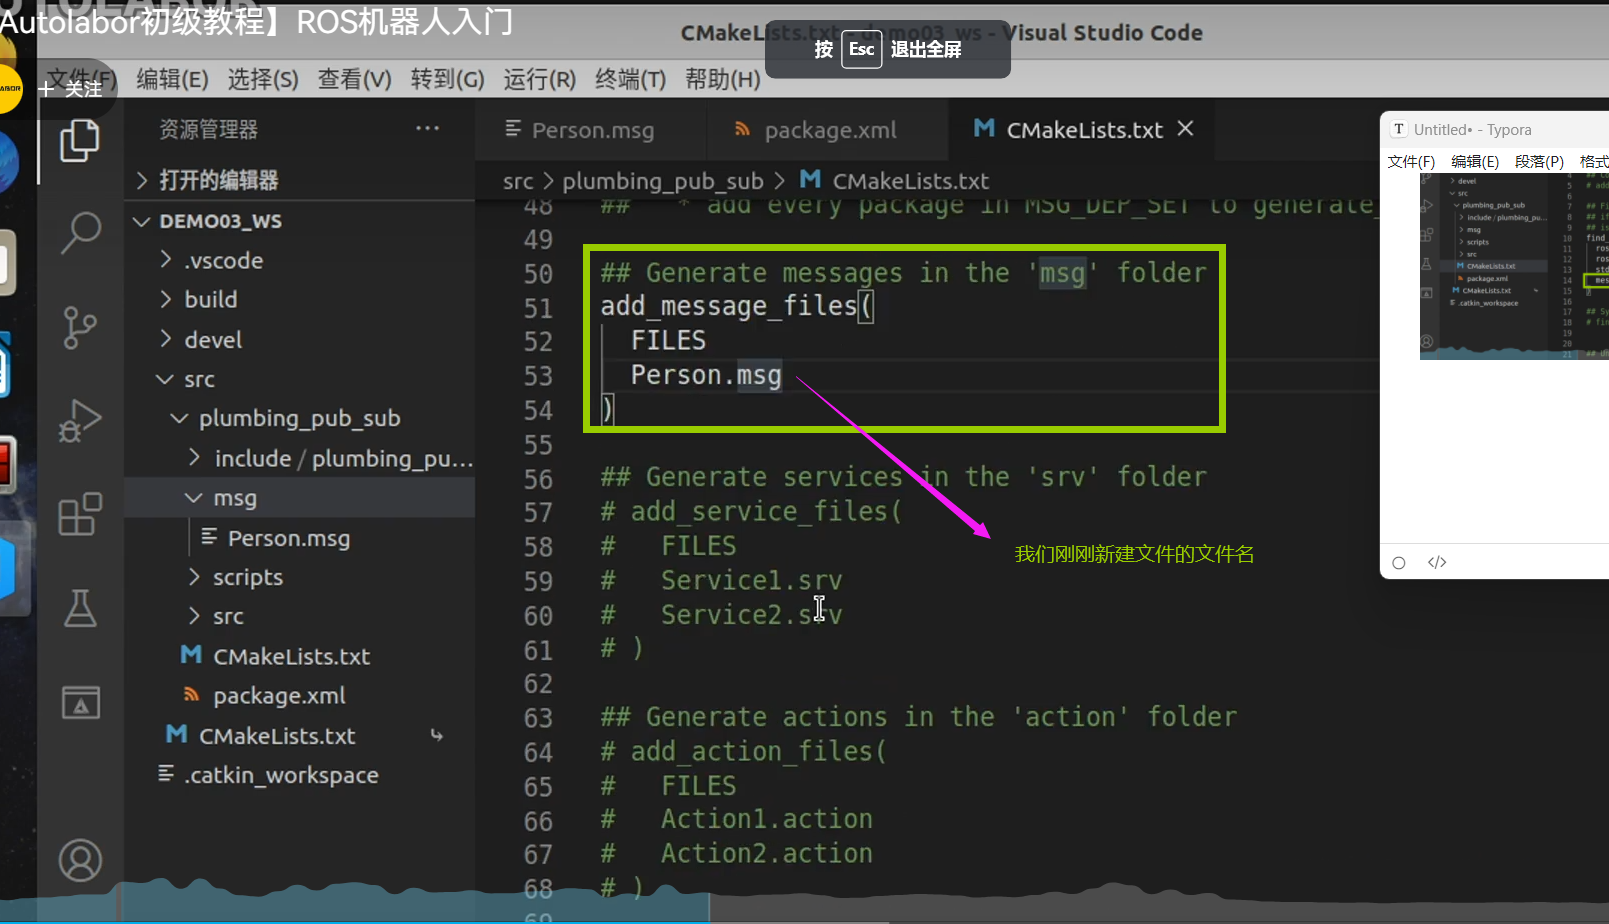Open the 编辑(E) menu in VS Code

pos(172,79)
